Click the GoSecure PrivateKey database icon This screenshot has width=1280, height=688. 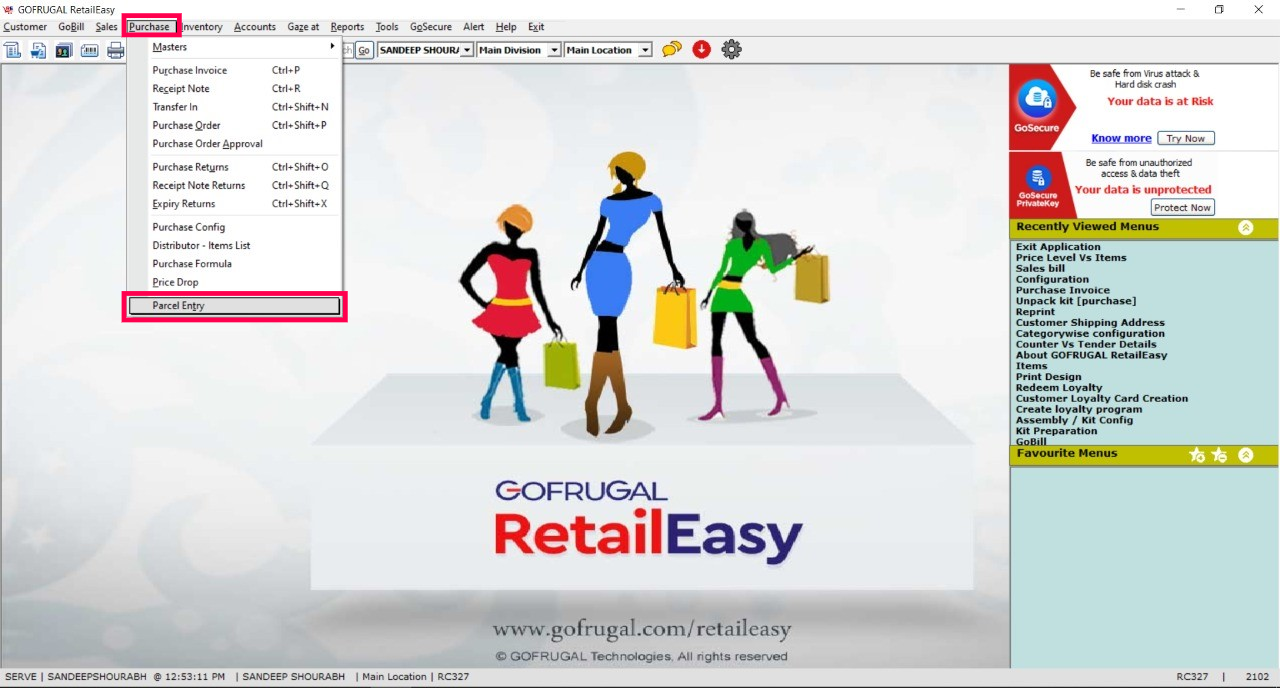pyautogui.click(x=1037, y=177)
